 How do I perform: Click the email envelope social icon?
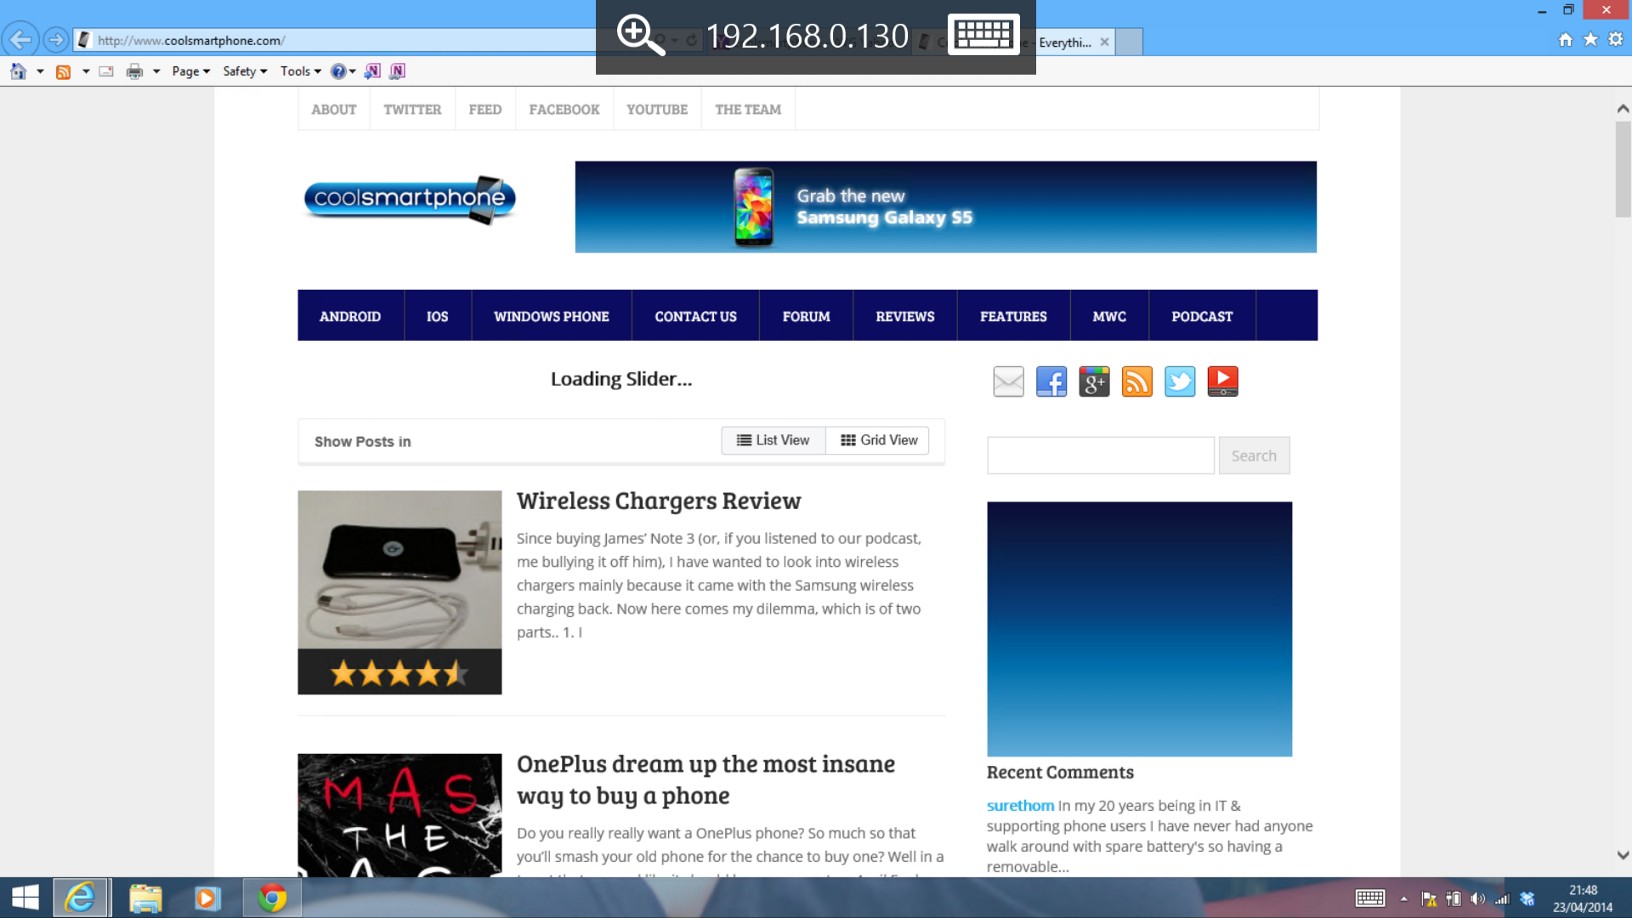coord(1008,381)
